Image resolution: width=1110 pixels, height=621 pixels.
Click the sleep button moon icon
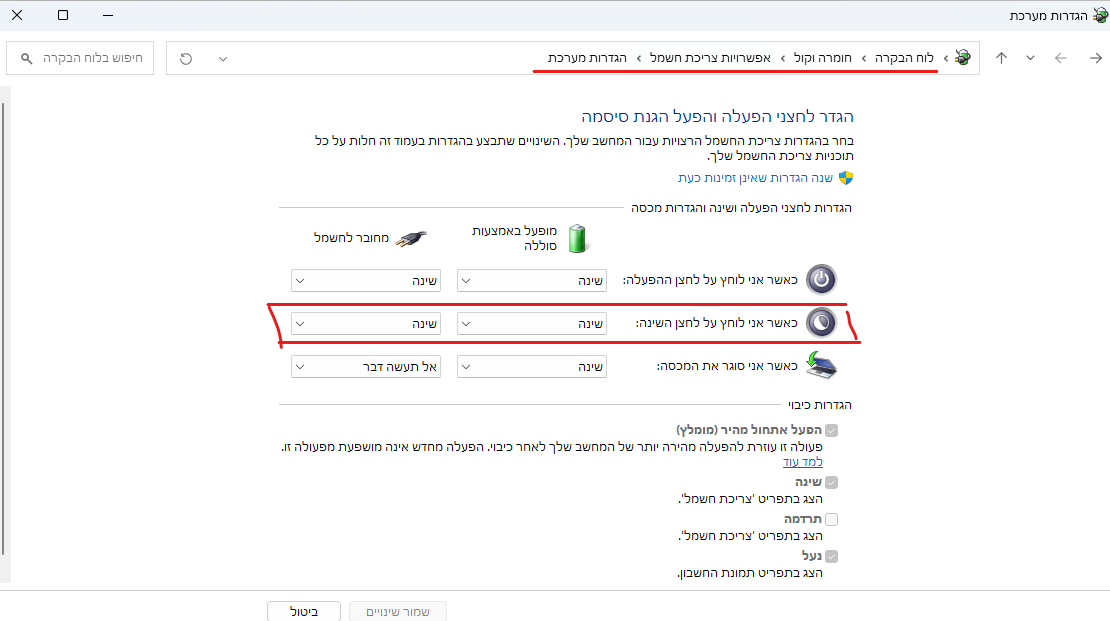[821, 323]
